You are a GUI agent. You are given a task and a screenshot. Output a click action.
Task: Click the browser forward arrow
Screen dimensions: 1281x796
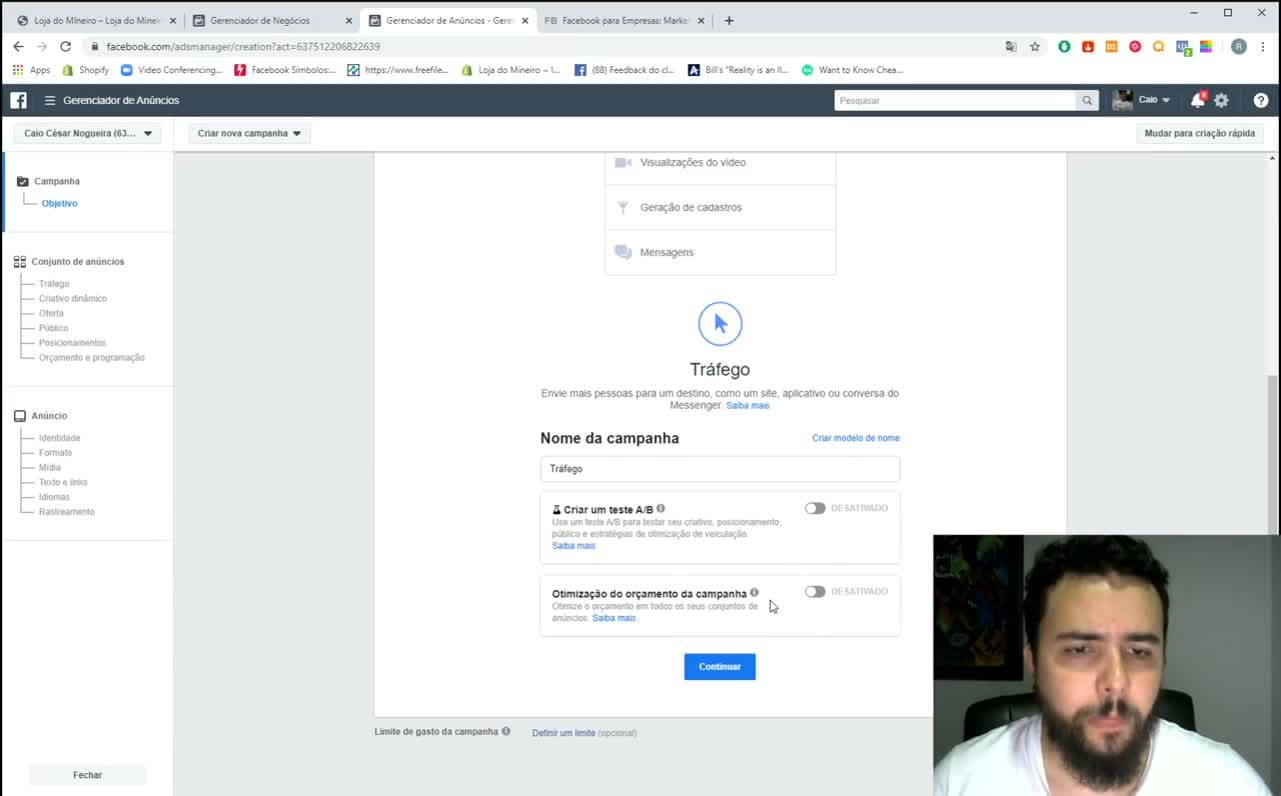point(41,46)
